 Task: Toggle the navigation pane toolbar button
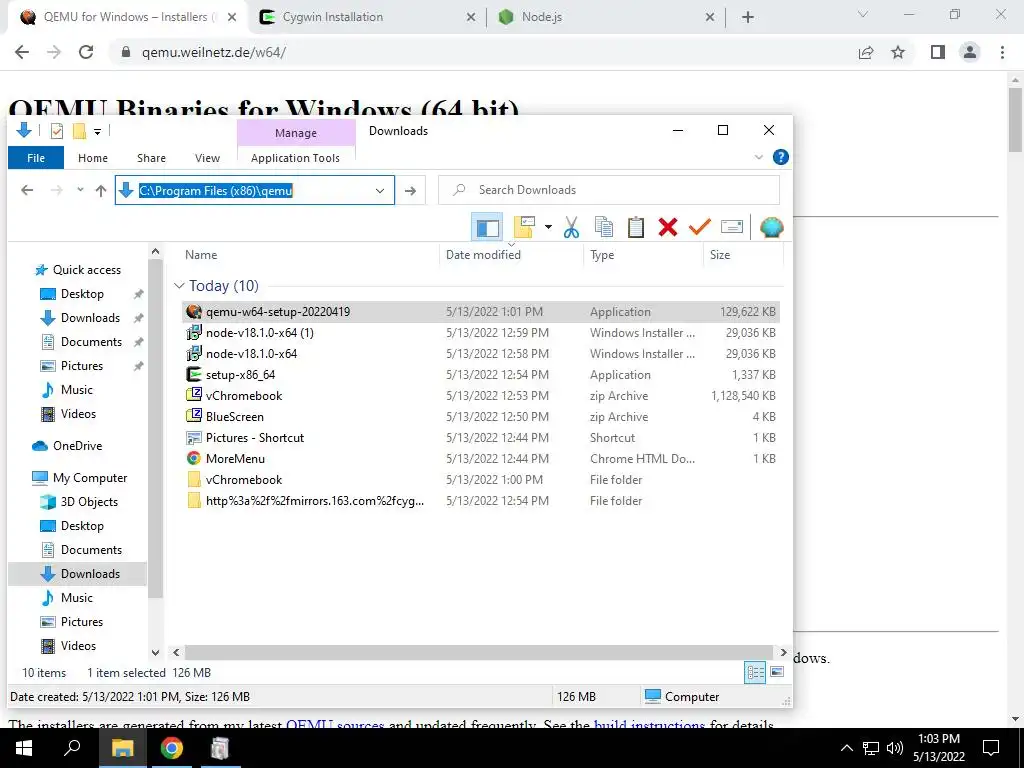pyautogui.click(x=487, y=227)
